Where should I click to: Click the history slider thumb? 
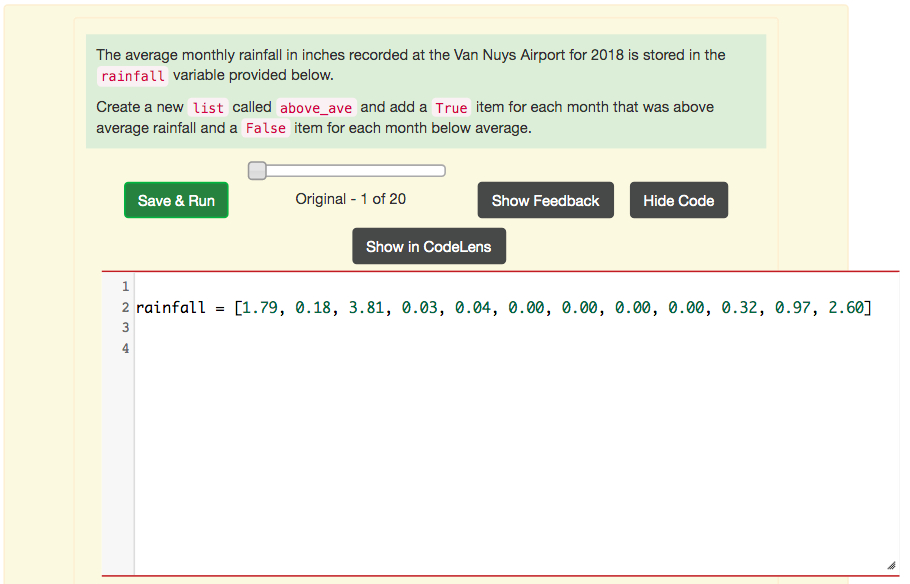pyautogui.click(x=258, y=170)
